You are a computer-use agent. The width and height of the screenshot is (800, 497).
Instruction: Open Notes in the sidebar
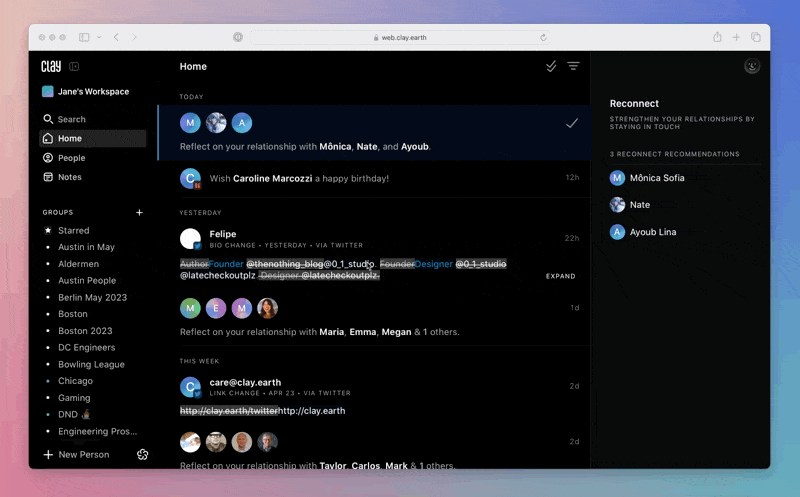pos(69,177)
